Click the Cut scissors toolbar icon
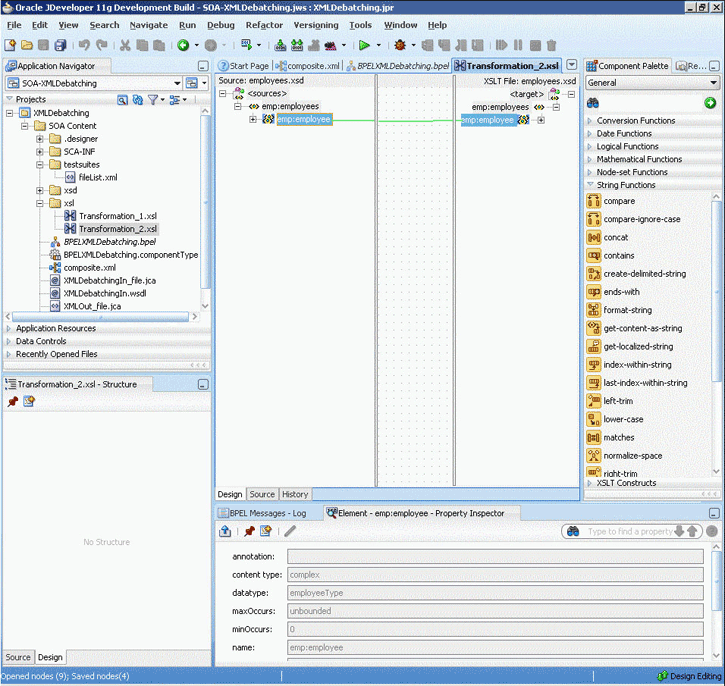This screenshot has height=686, width=725. point(125,45)
